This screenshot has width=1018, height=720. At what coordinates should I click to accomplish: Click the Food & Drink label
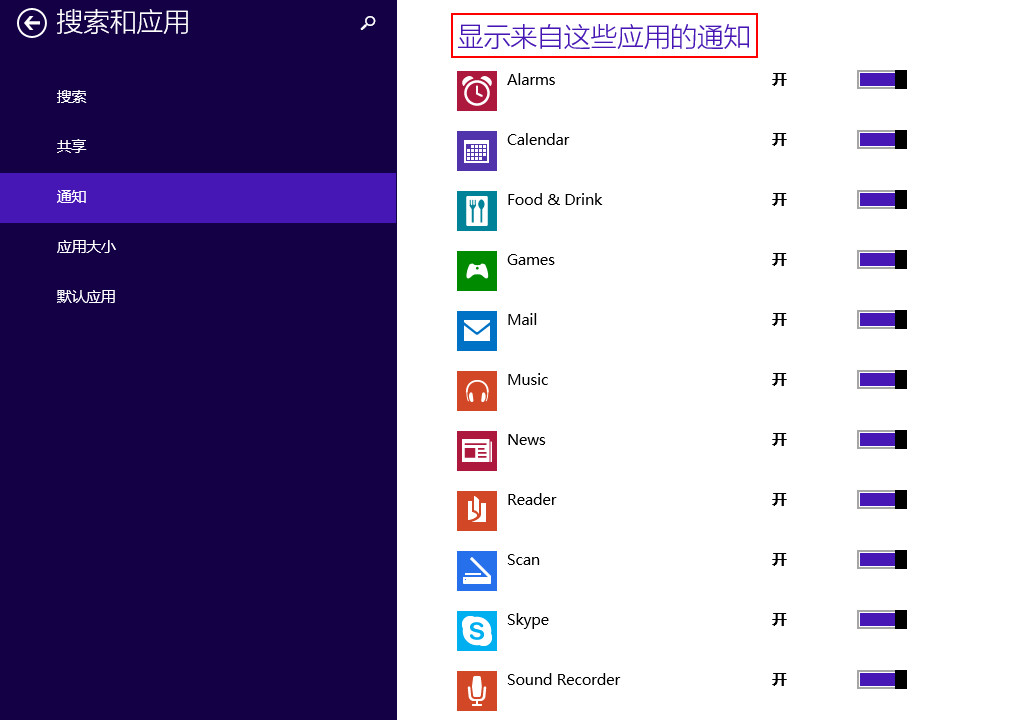click(554, 199)
